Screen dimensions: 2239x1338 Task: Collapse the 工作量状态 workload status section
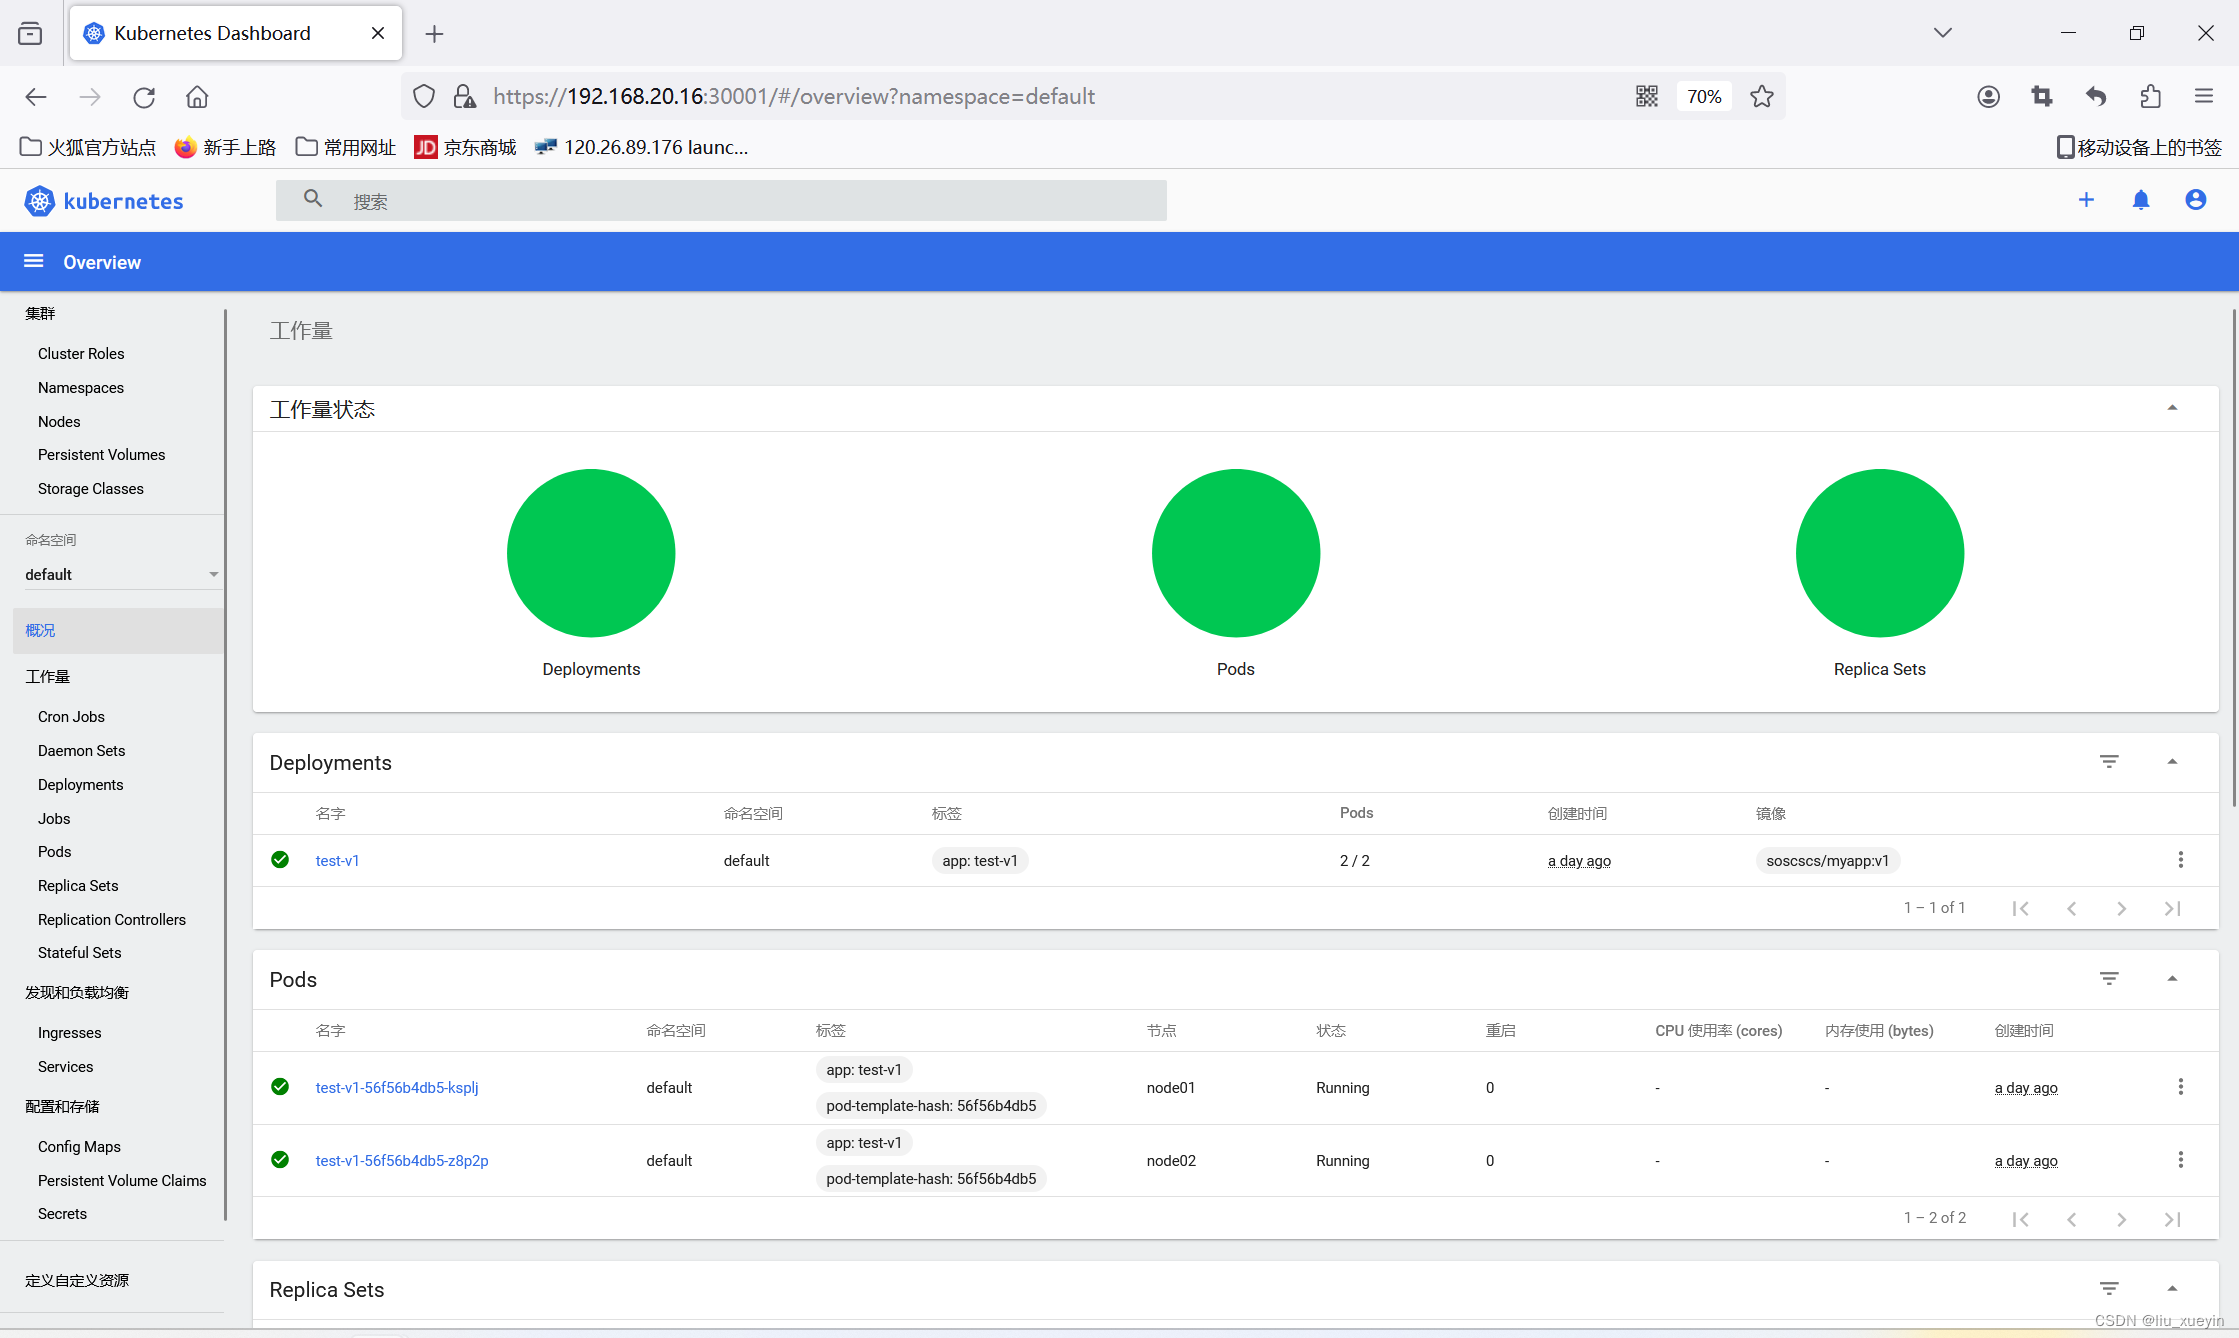(x=2172, y=408)
